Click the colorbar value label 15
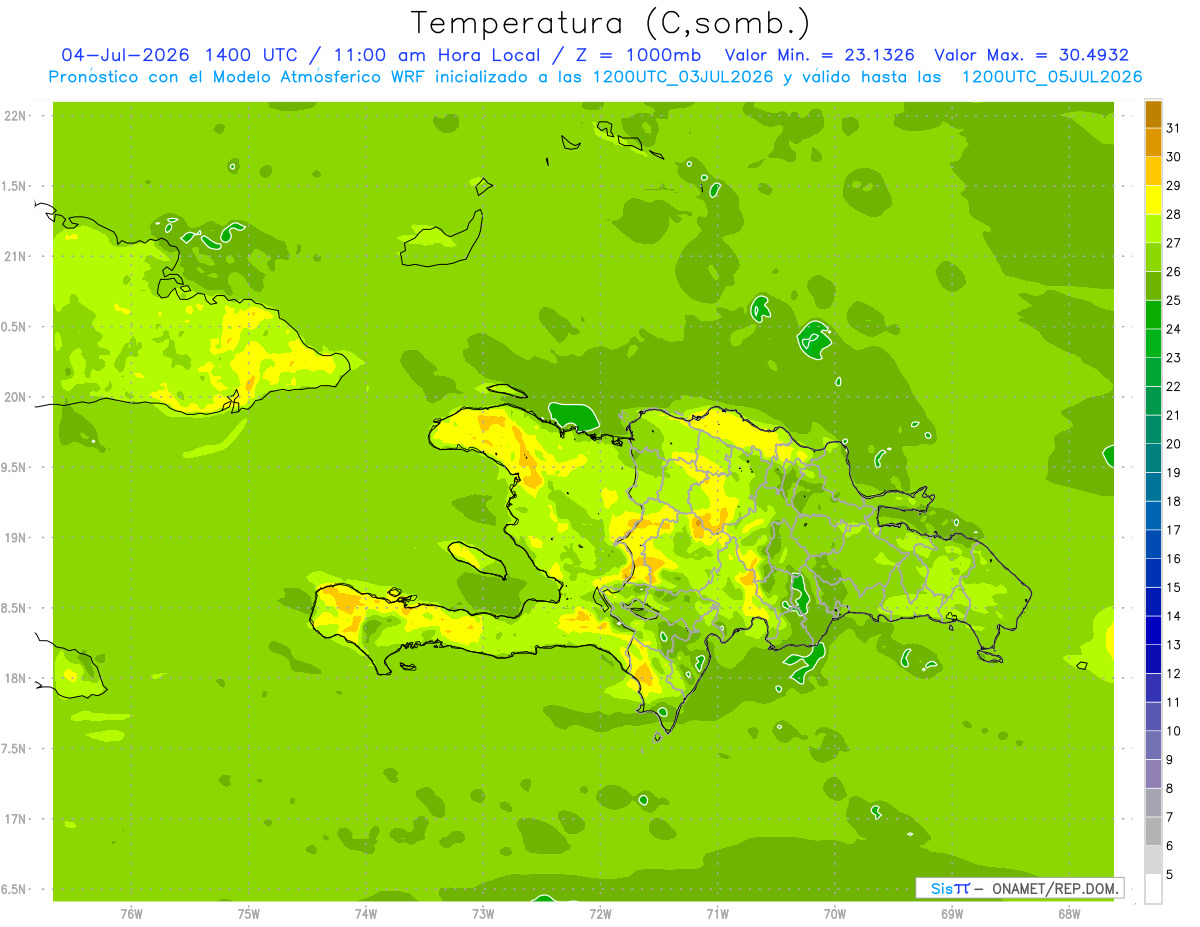The height and width of the screenshot is (927, 1200). point(1173,587)
